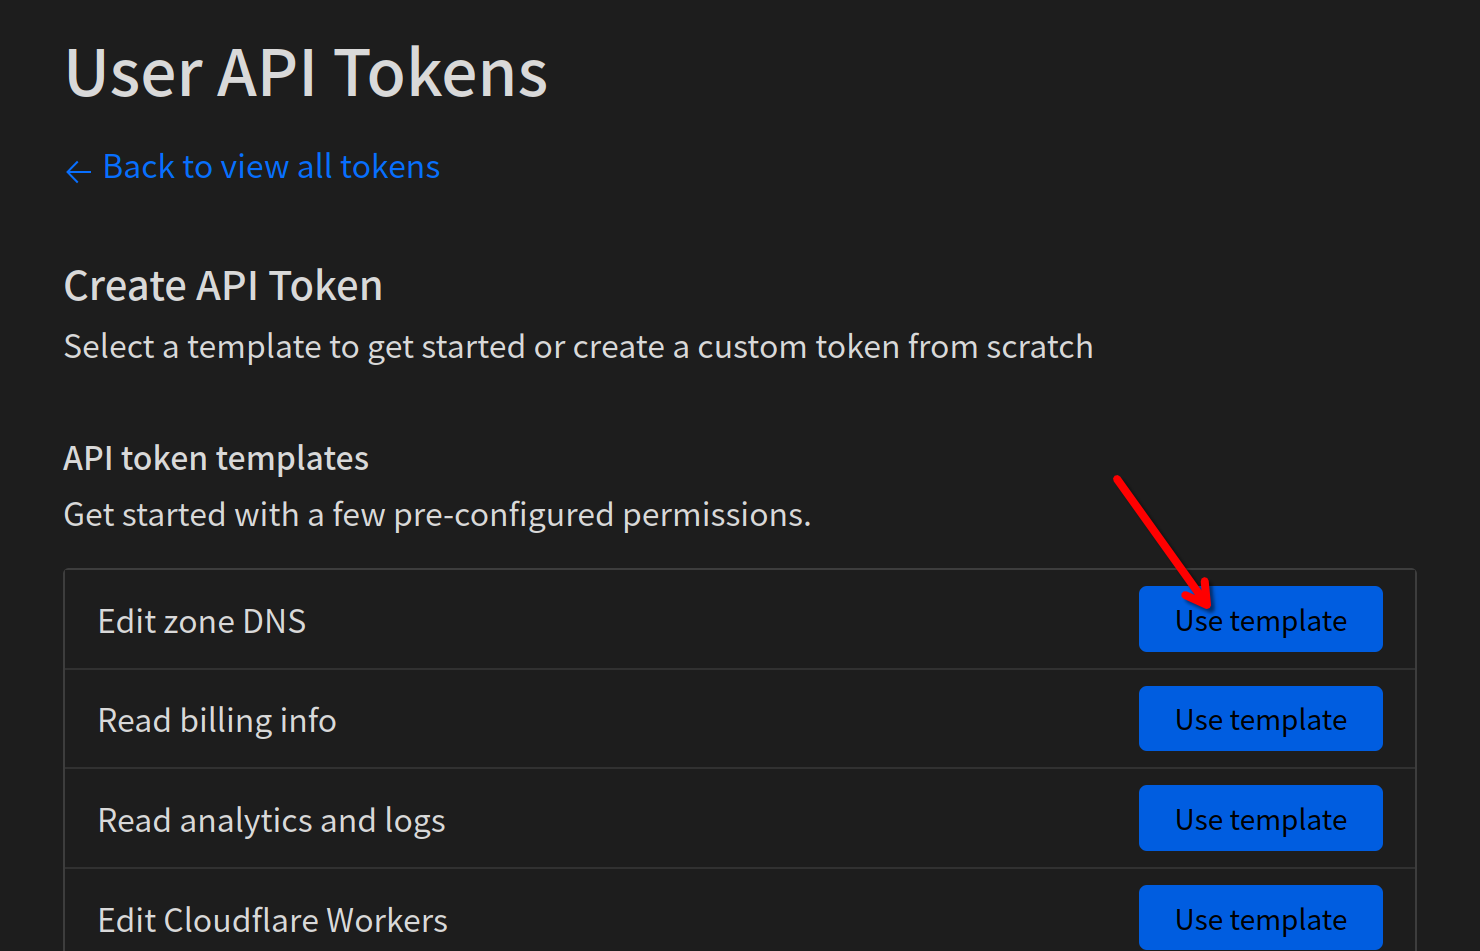
Task: Use template for Edit zone DNS
Action: pyautogui.click(x=1260, y=619)
